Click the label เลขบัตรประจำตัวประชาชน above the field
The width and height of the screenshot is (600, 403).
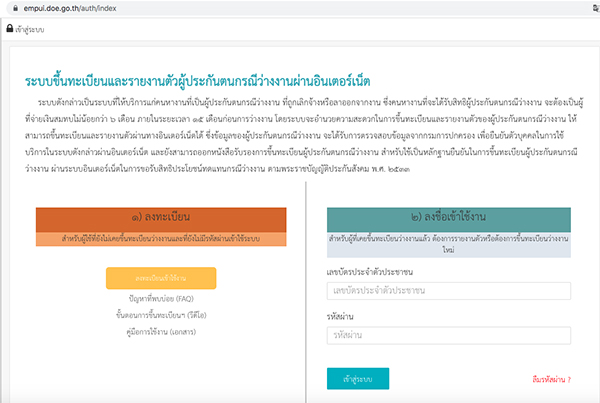click(x=370, y=272)
